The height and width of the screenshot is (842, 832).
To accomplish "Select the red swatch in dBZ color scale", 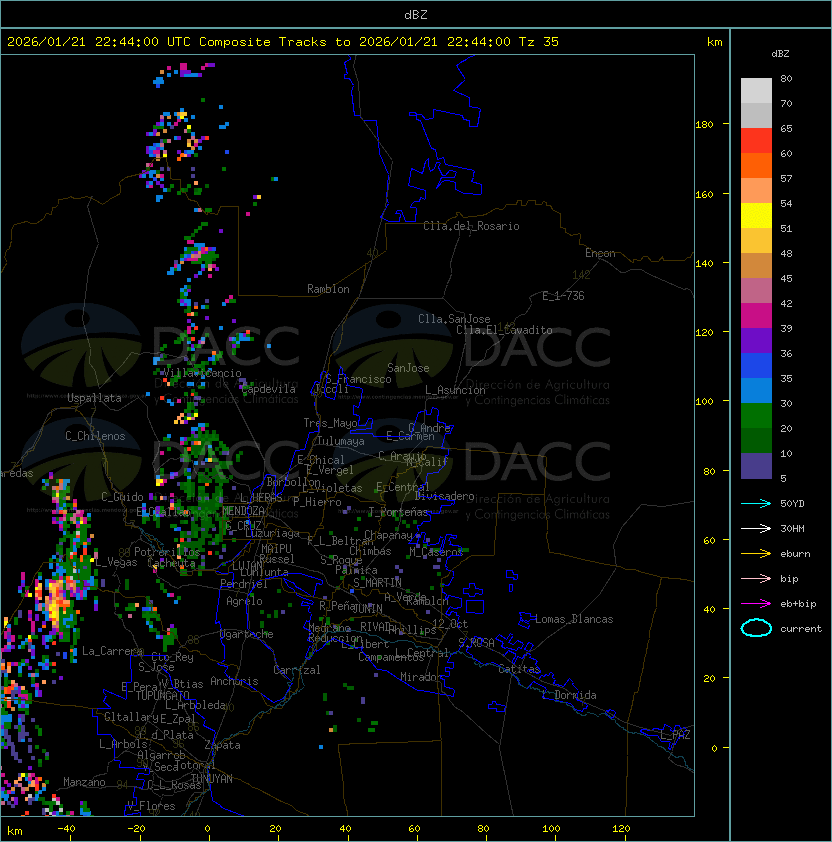I will 756,141.
